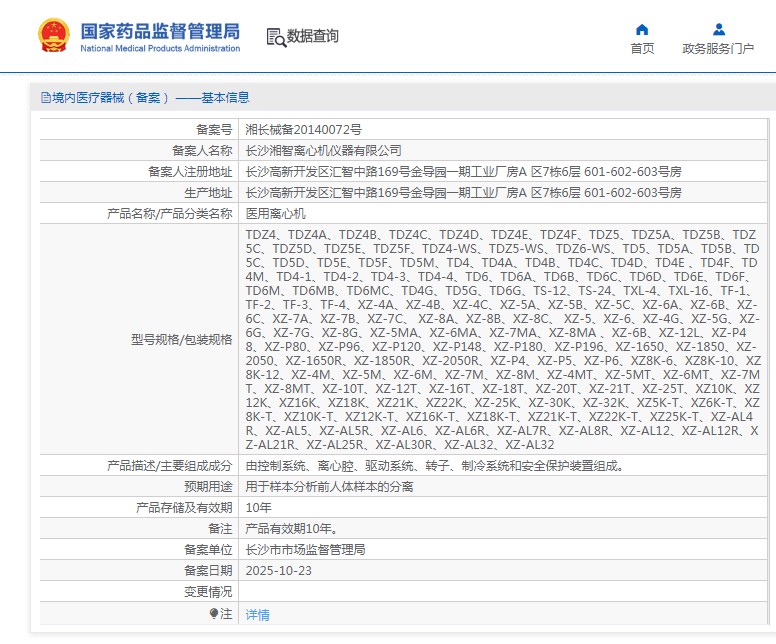Click the model list starting with TDZ4
This screenshot has width=776, height=644.
[x=503, y=340]
